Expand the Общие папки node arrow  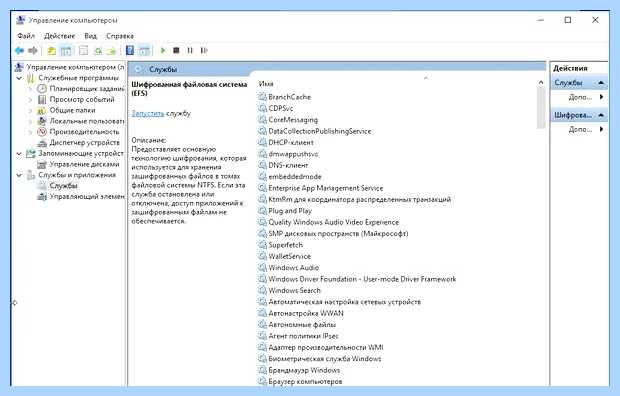point(30,110)
